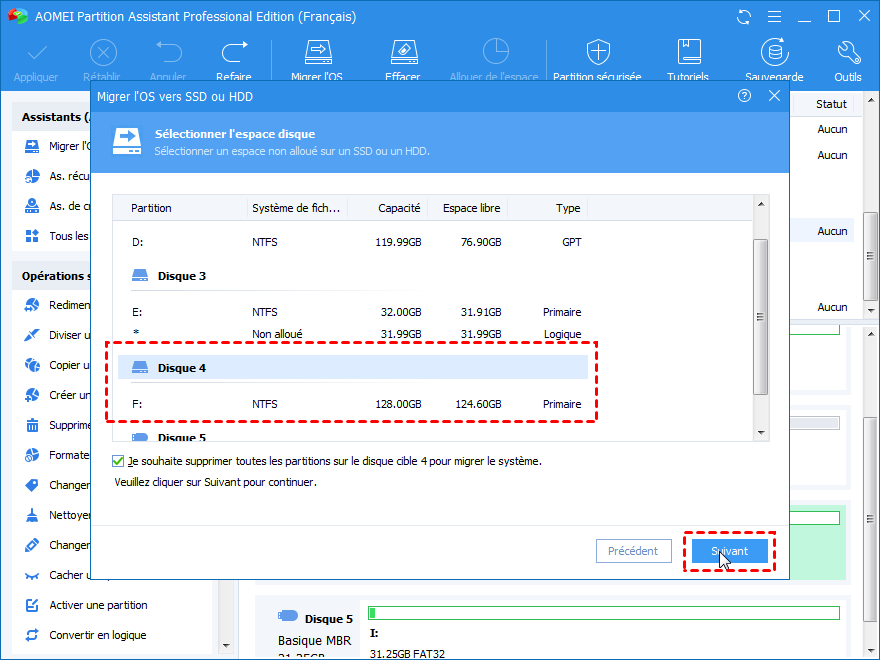Viewport: 880px width, 660px height.
Task: Click the 124.60GB free space cell
Action: click(x=478, y=404)
